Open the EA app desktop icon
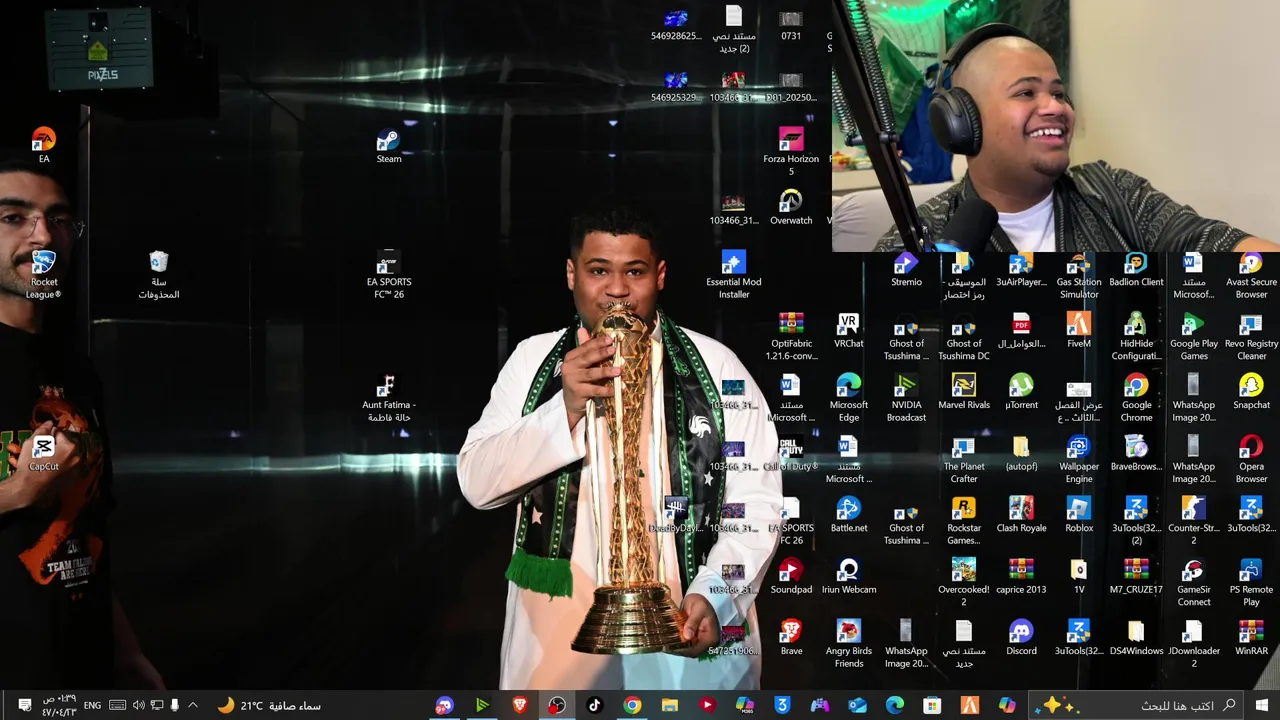 (x=44, y=145)
